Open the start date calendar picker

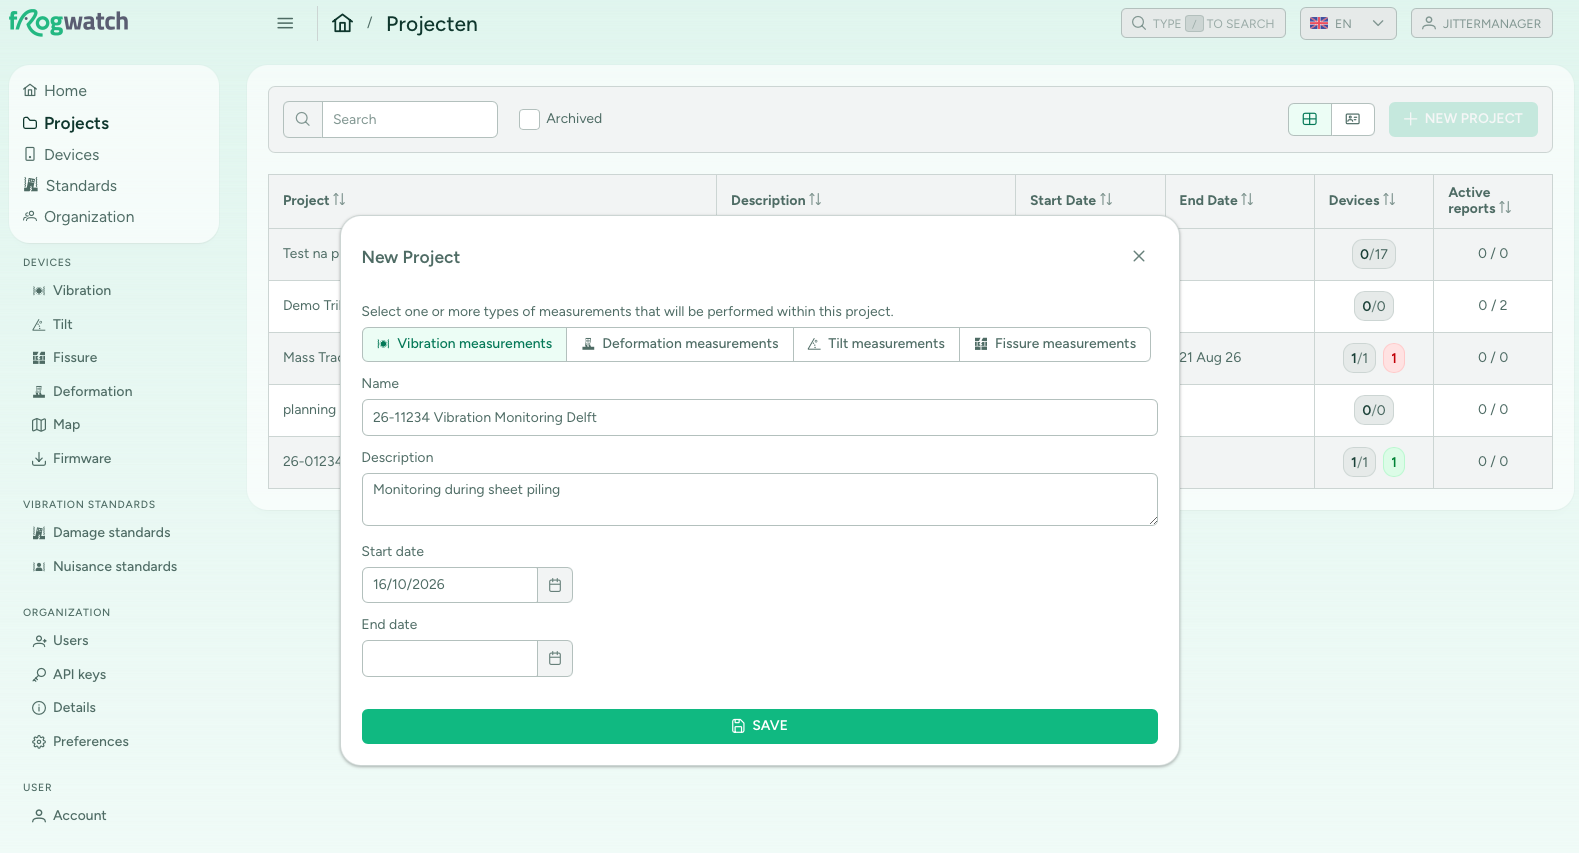[x=555, y=585]
